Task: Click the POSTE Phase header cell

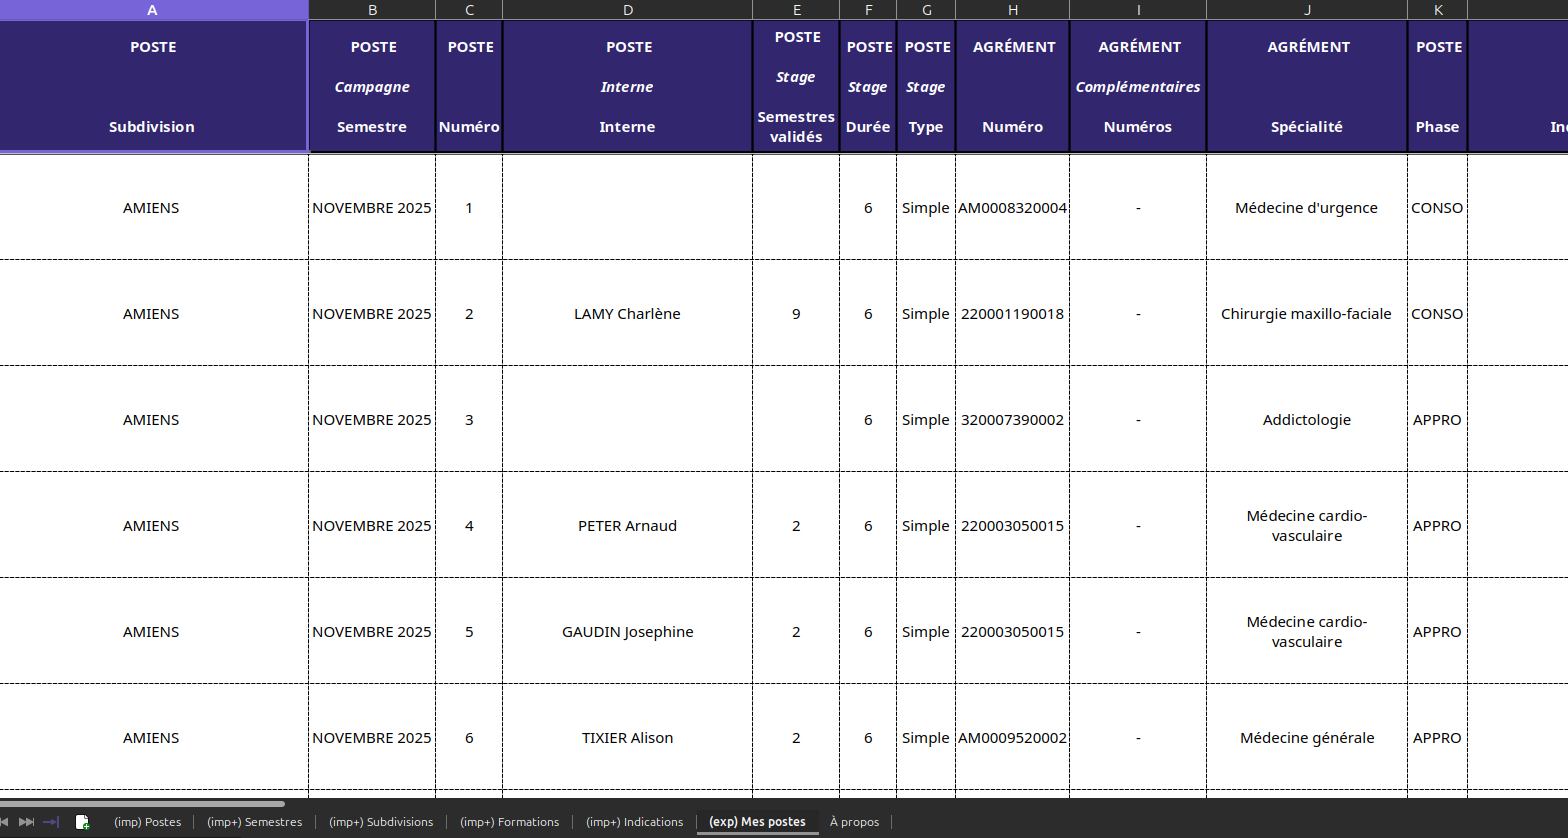Action: [1437, 86]
